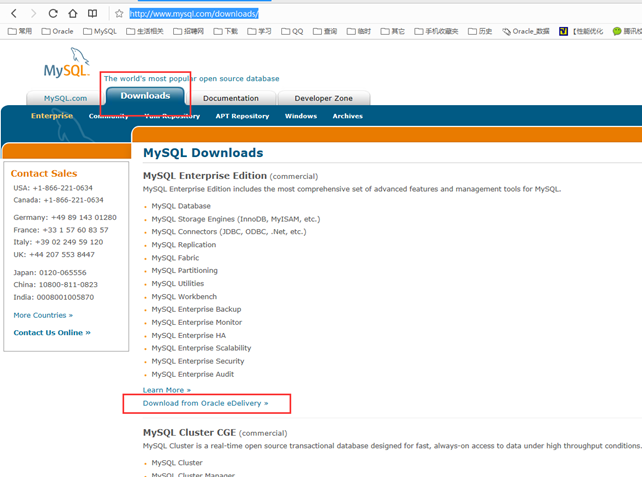Screen dimensions: 642x477
Task: Click MySQL Utilities list item
Action: click(x=178, y=284)
